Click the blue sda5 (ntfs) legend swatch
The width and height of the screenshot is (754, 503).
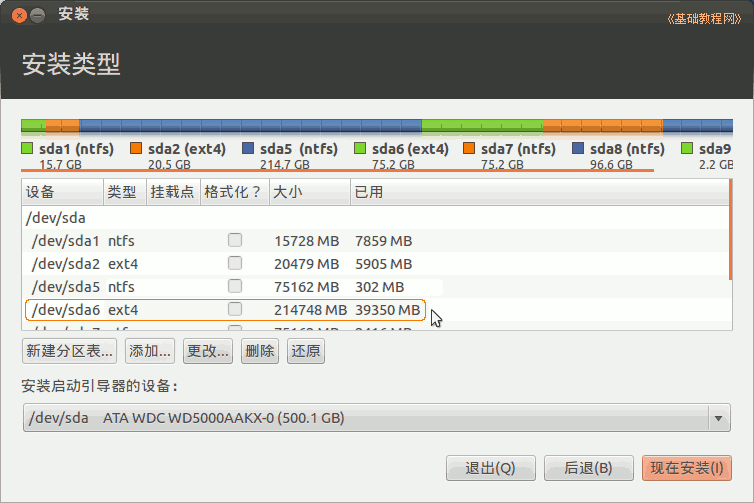coord(248,148)
